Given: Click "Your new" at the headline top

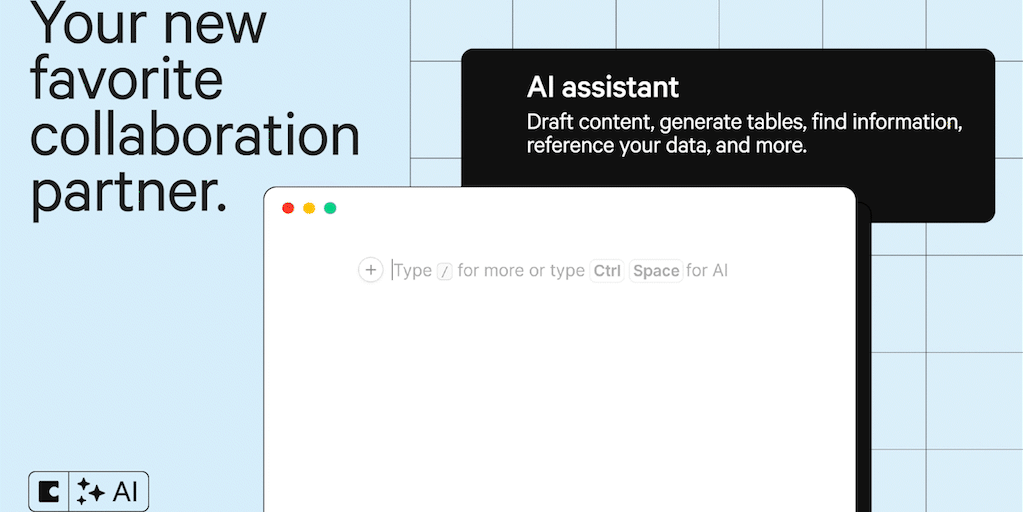Looking at the screenshot, I should click(148, 22).
